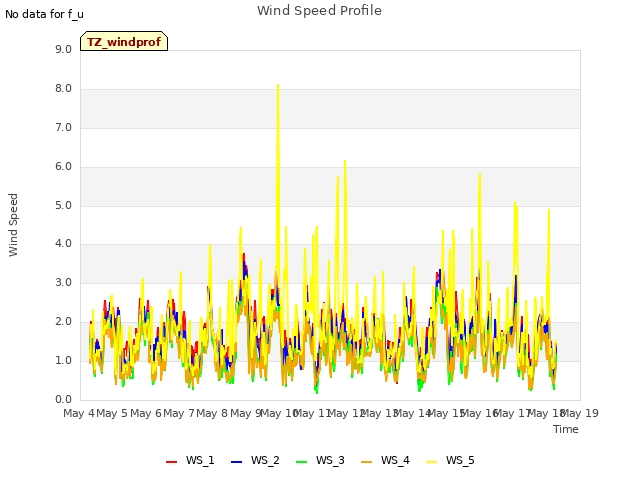Click the May 7 x-axis tick label
The width and height of the screenshot is (640, 480).
179,413
